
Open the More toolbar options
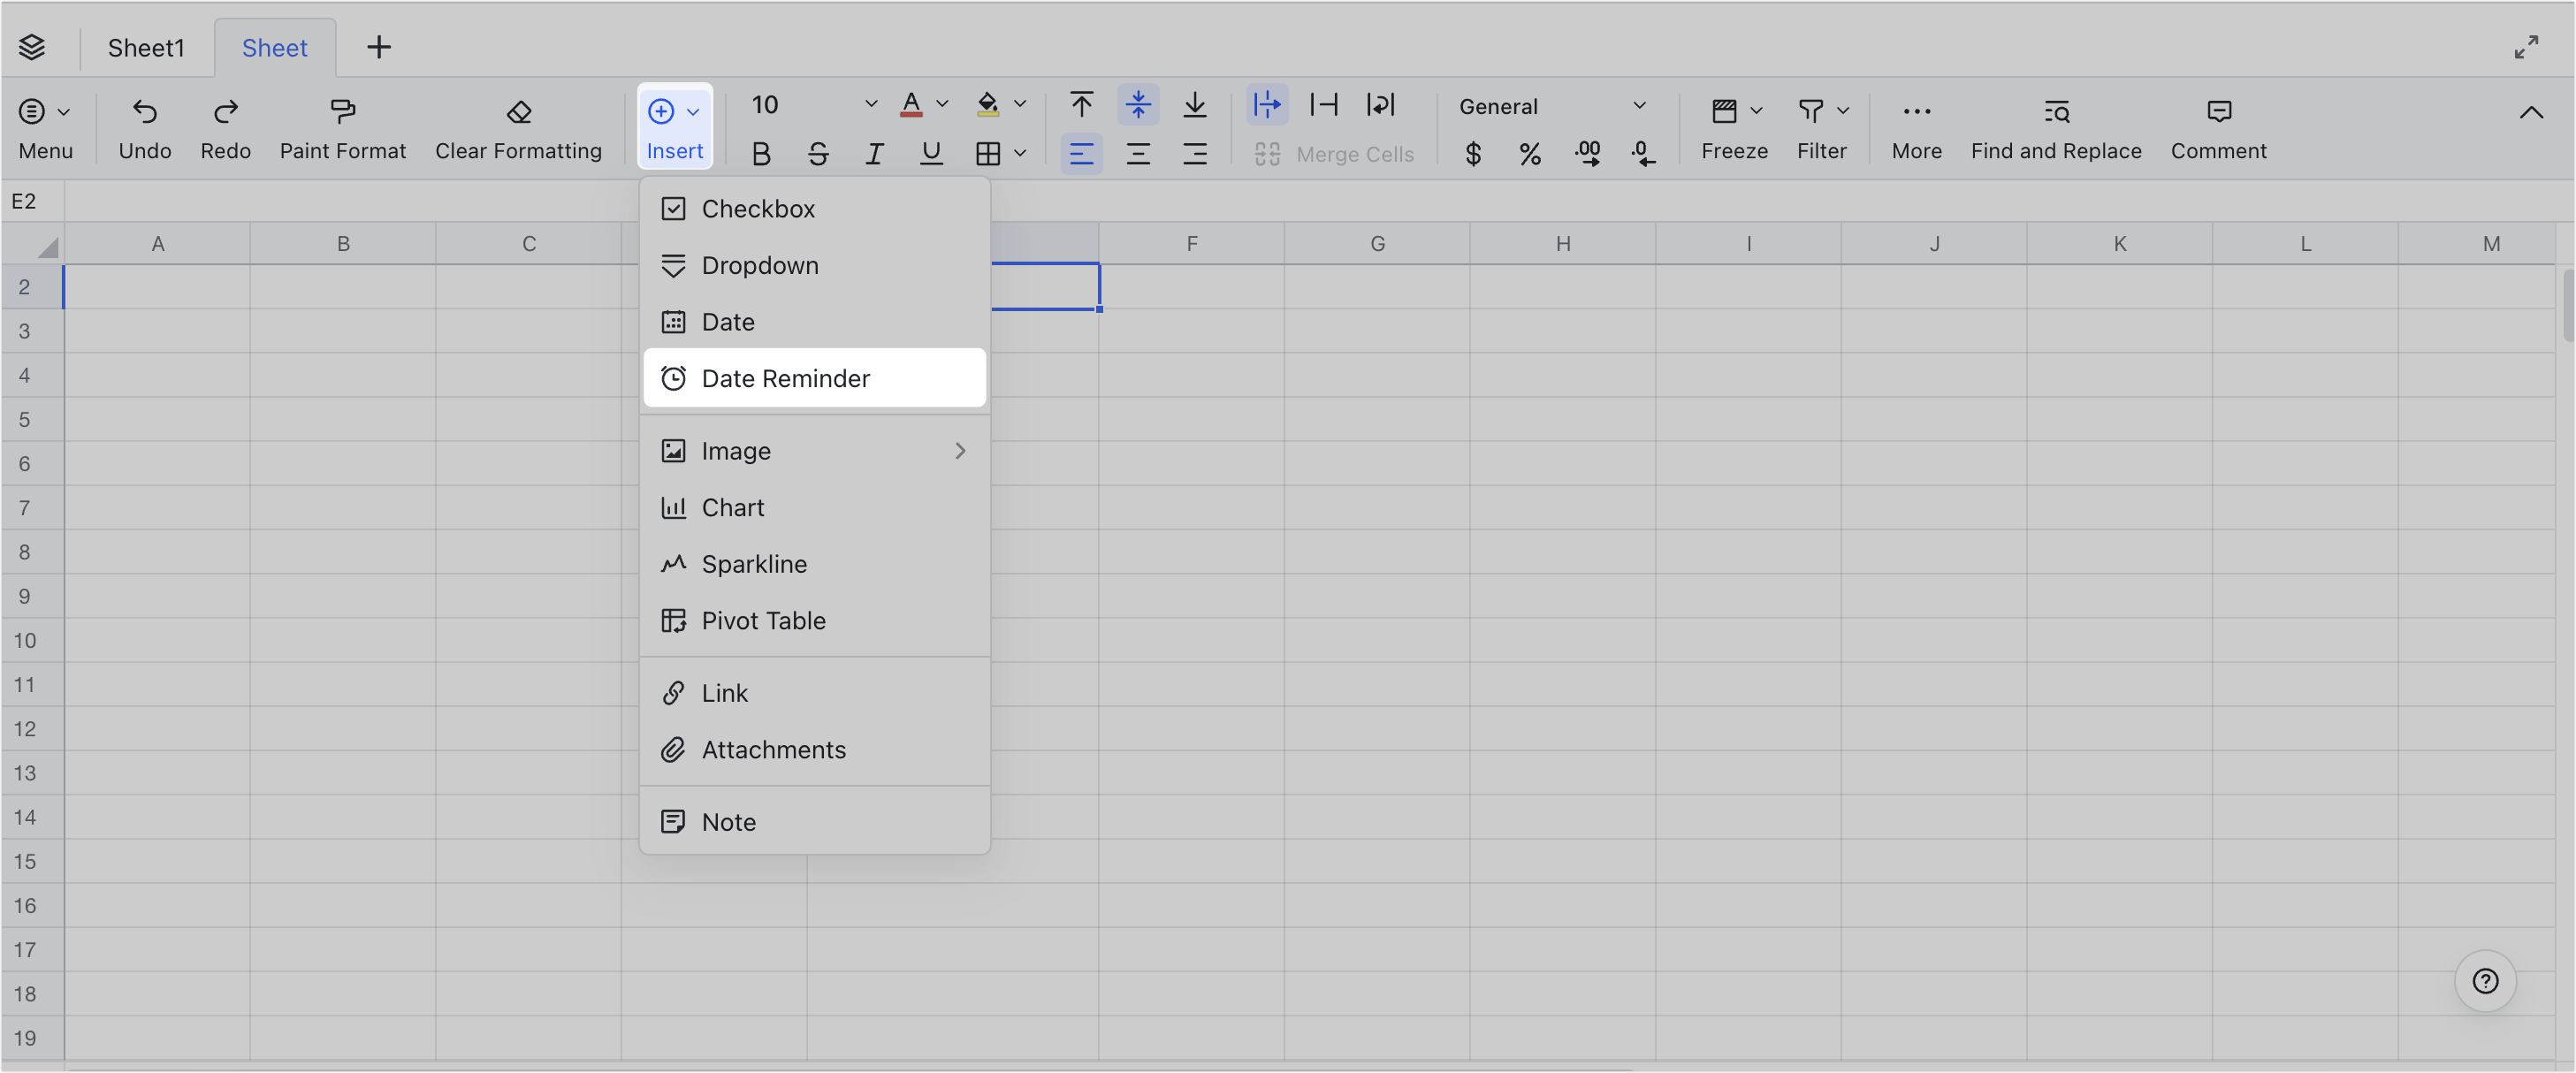(x=1916, y=128)
